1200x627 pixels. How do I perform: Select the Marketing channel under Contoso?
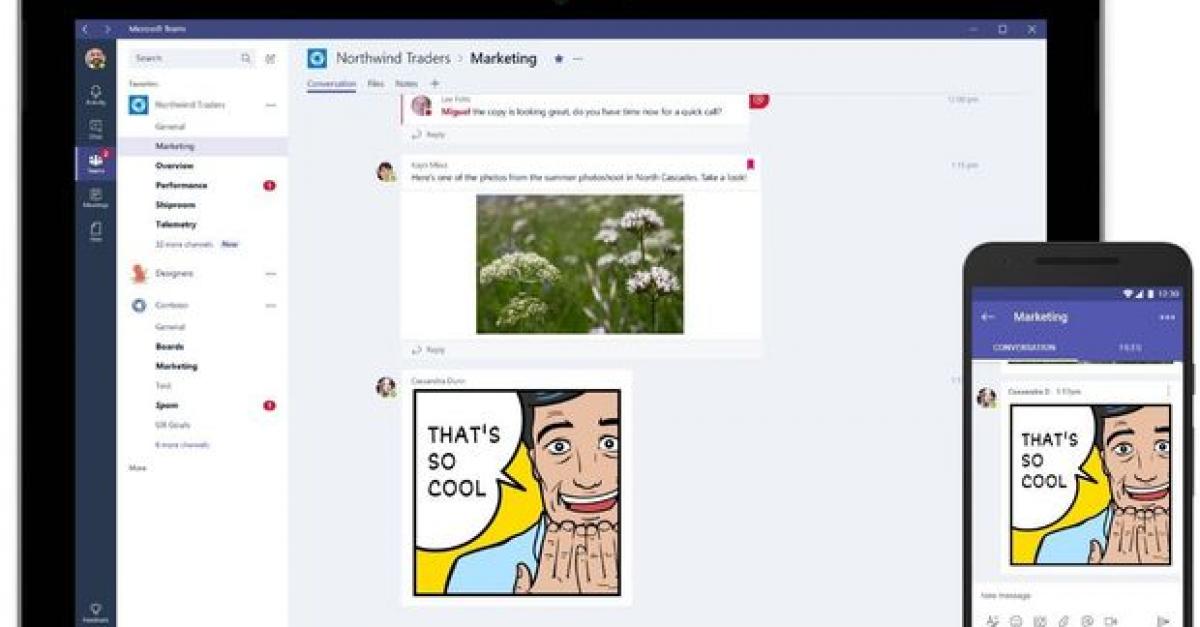176,367
